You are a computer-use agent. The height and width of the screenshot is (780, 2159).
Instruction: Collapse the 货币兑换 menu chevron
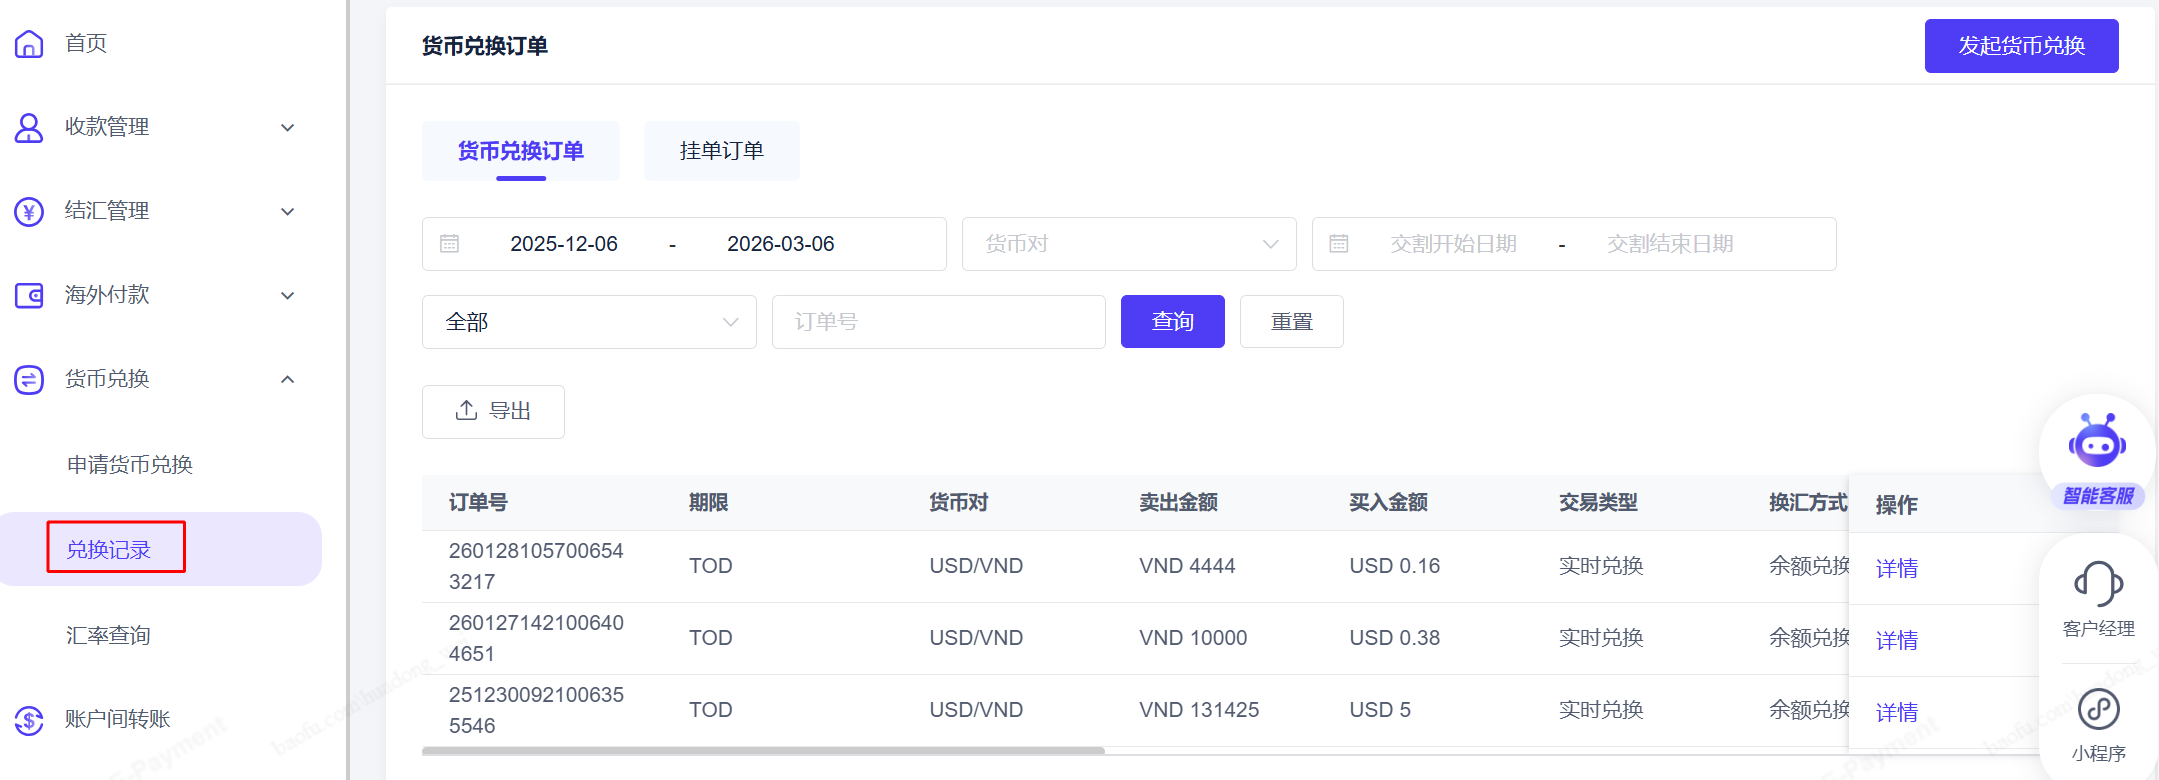click(288, 379)
